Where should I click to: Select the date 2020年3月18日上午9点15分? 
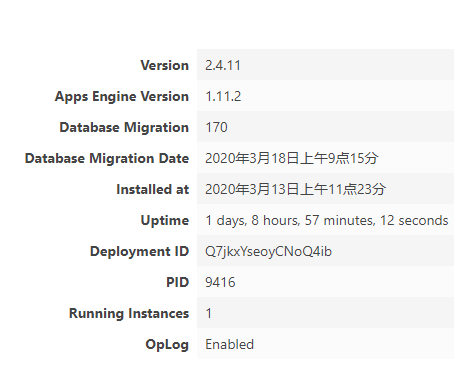292,158
